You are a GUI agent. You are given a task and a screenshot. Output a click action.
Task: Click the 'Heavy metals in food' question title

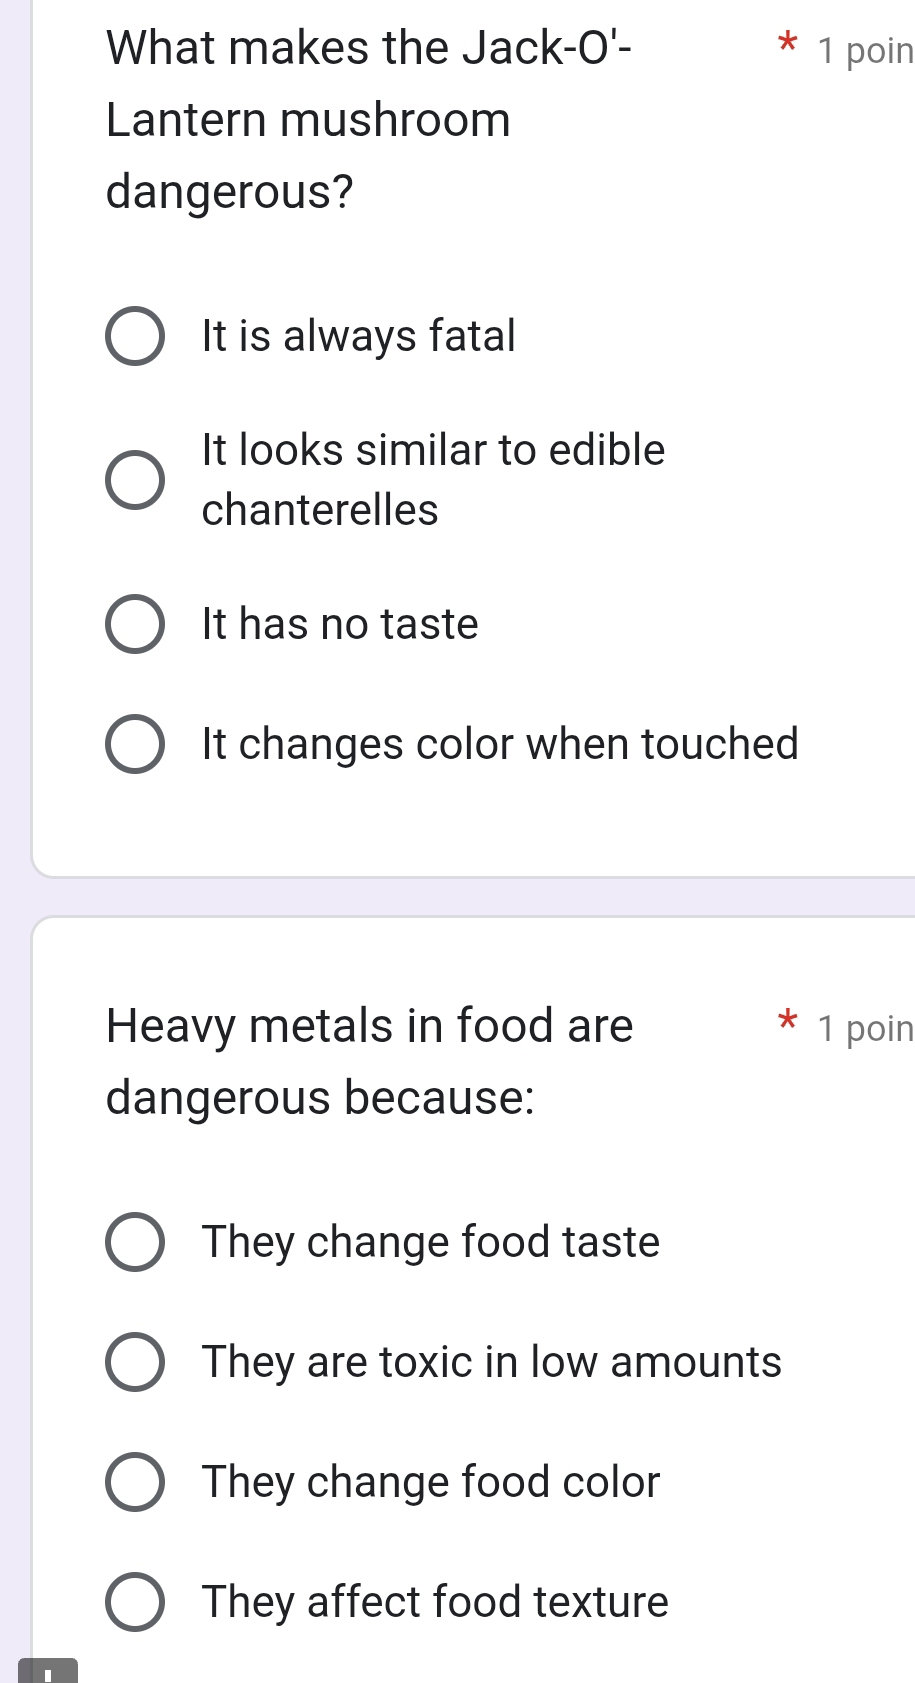coord(369,1061)
